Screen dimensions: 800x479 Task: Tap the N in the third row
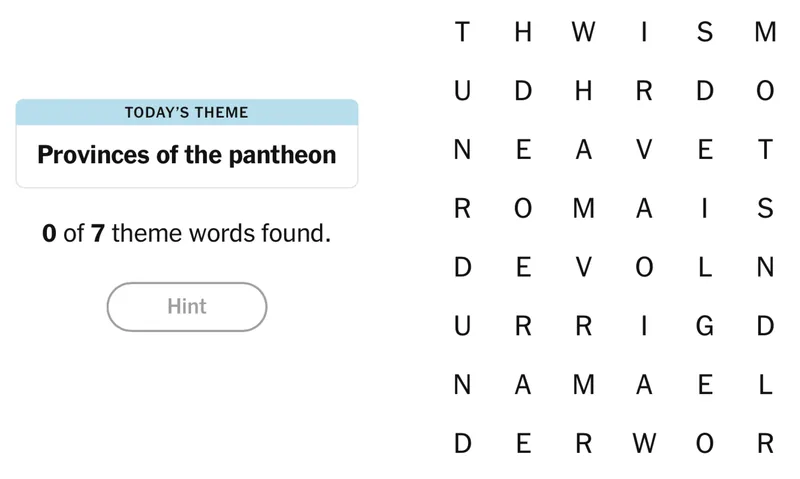point(462,150)
